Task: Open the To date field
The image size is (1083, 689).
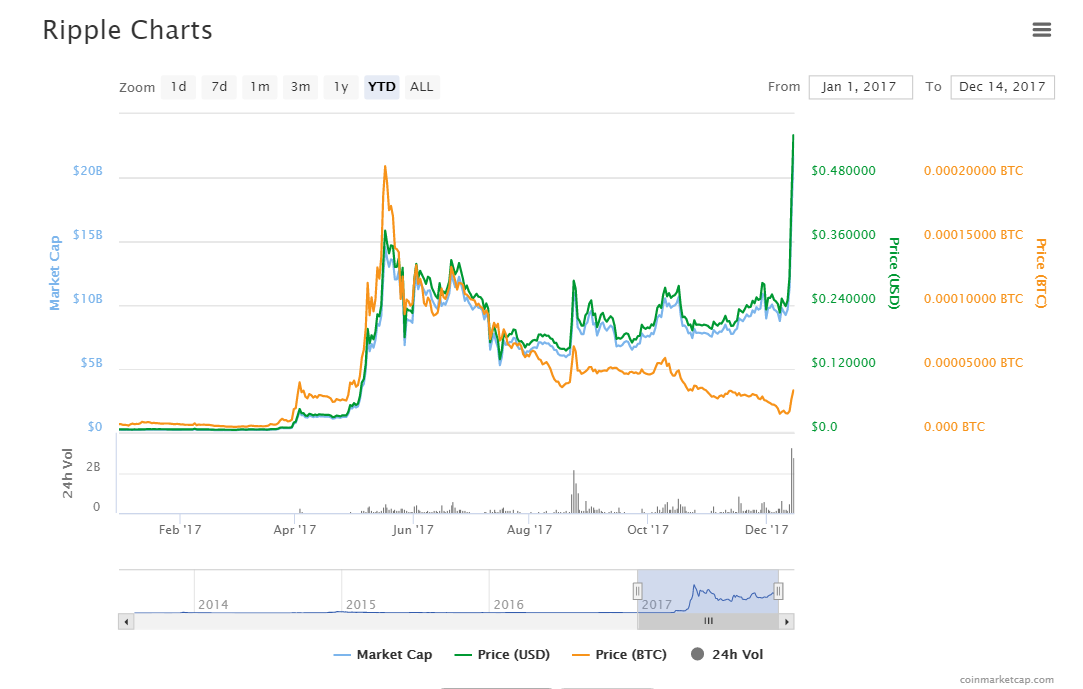Action: (1002, 87)
